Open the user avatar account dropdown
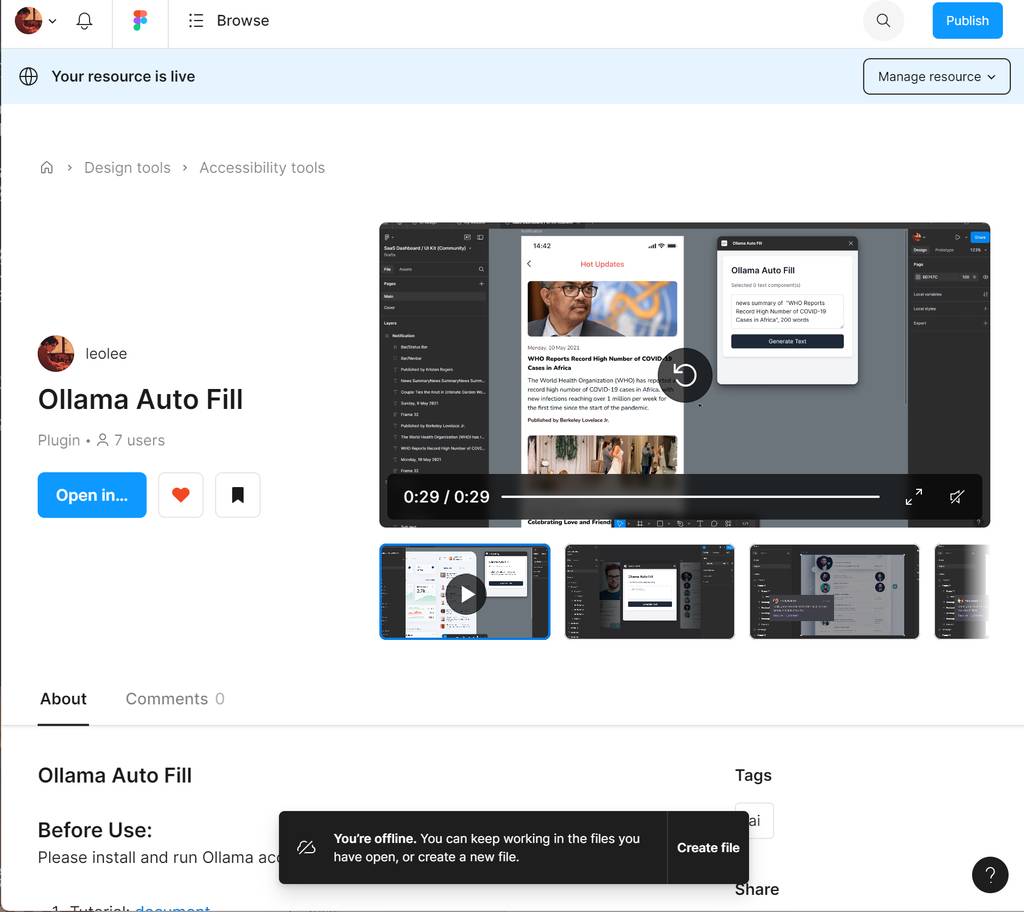 pyautogui.click(x=36, y=21)
